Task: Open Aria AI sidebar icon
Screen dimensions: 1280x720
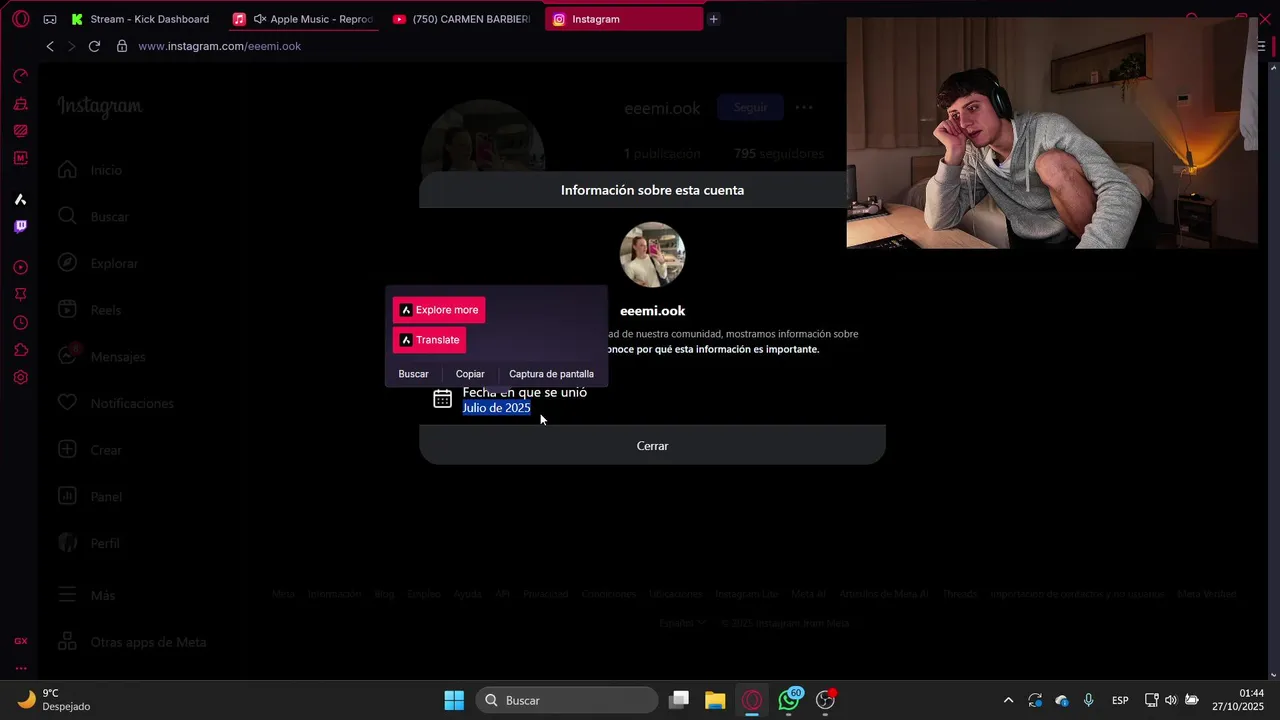Action: tap(20, 199)
